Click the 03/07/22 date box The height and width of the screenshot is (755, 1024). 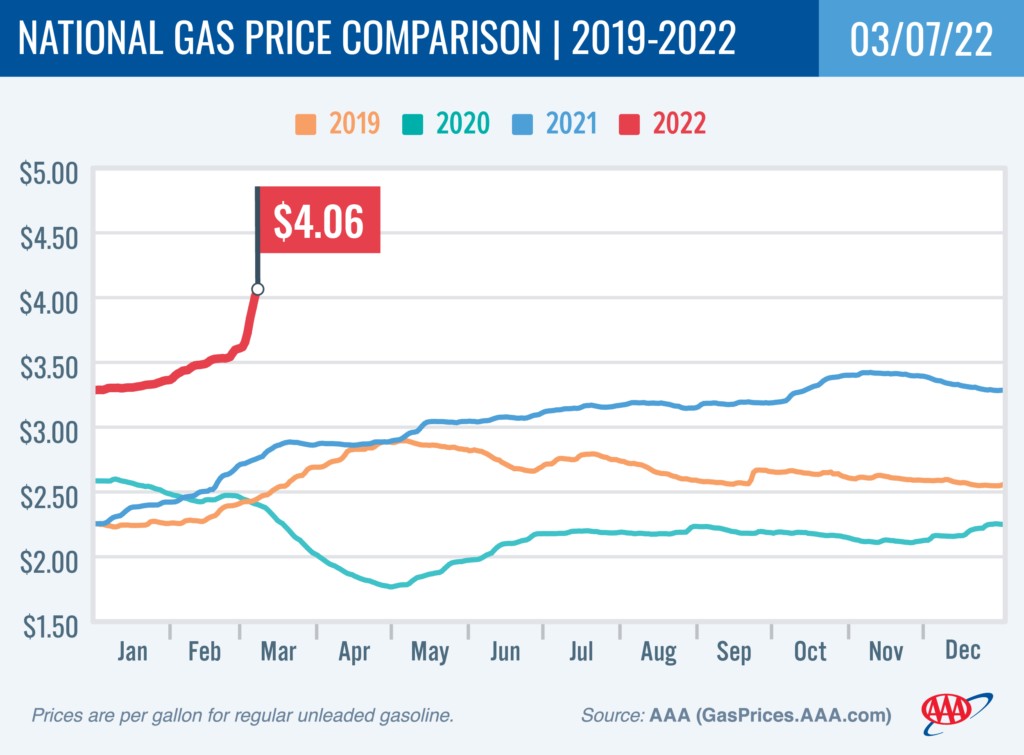[x=921, y=38]
